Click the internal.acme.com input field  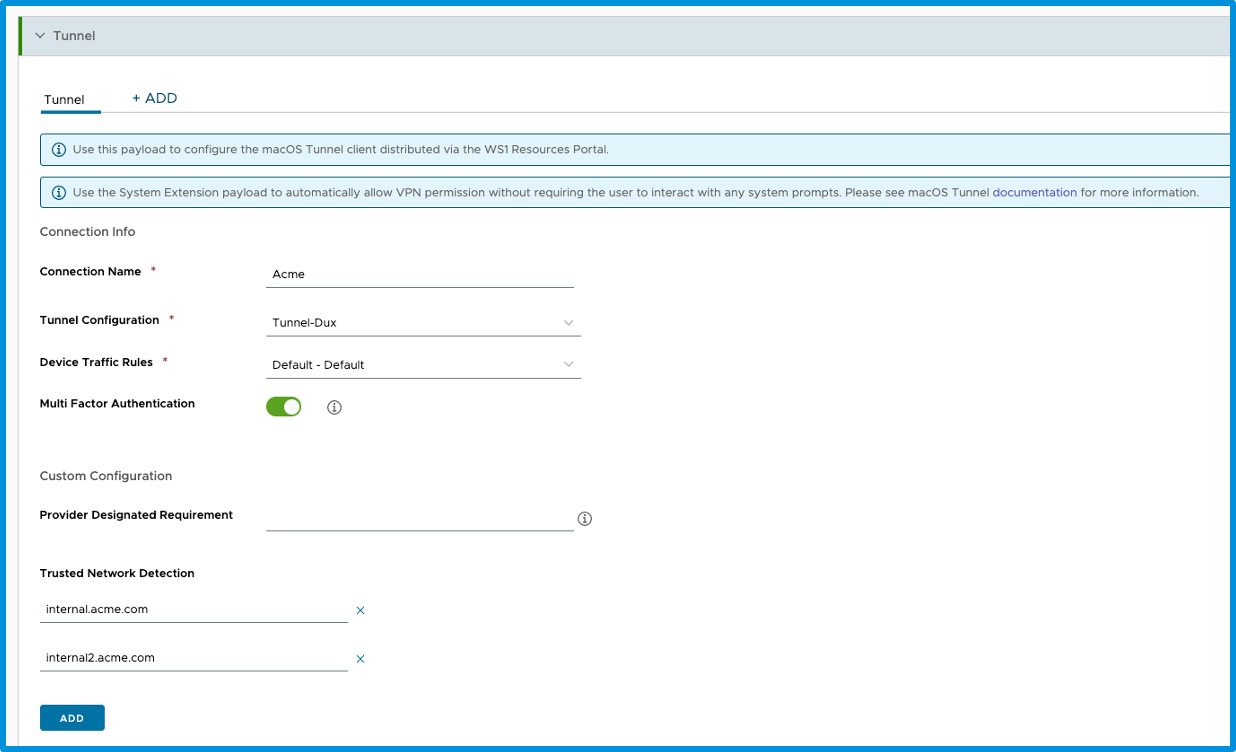coord(194,609)
